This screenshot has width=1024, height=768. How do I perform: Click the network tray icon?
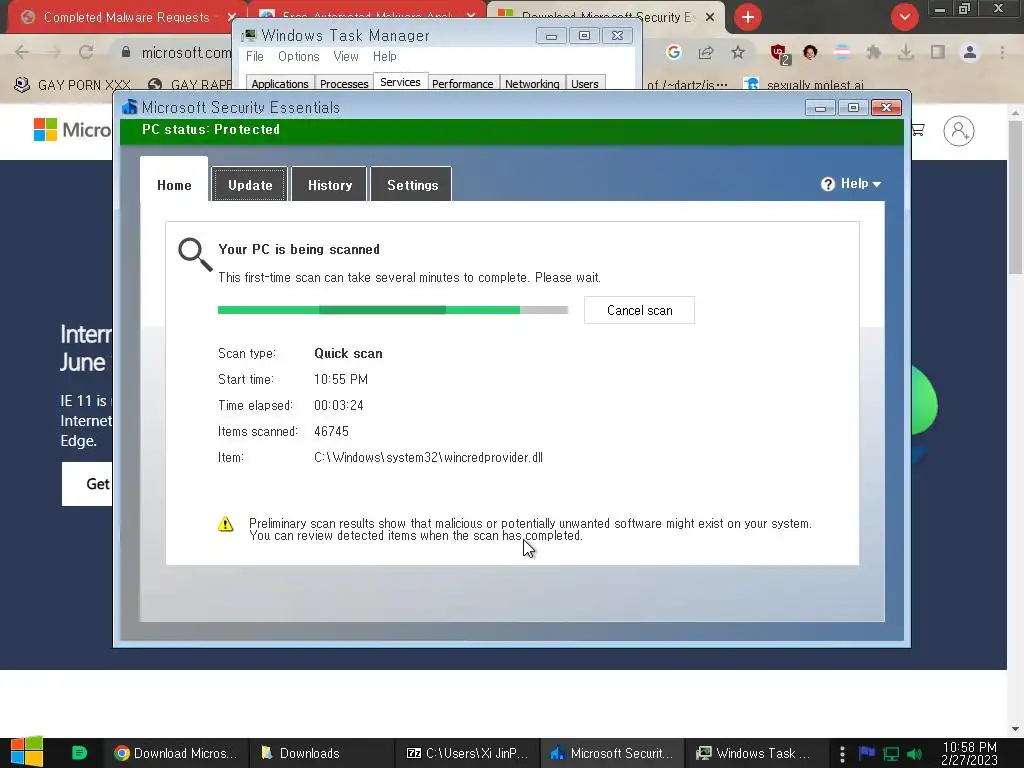[891, 754]
